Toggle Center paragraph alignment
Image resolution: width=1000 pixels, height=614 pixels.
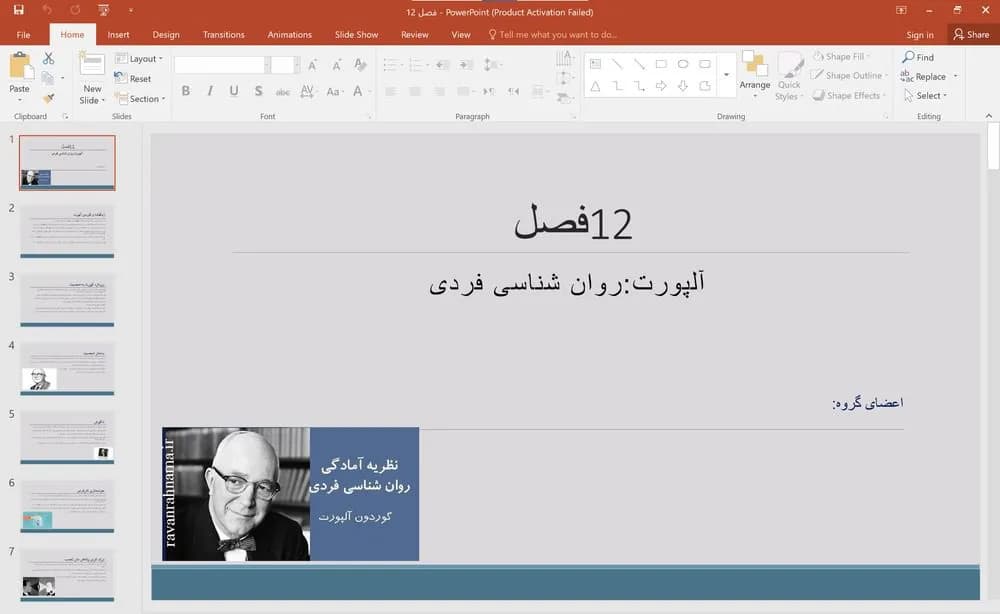click(x=415, y=92)
